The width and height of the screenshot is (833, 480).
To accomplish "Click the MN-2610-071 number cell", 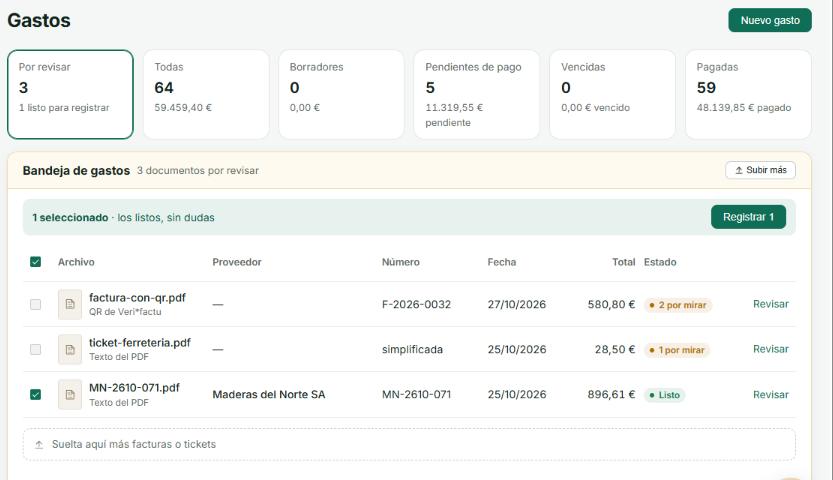I will pyautogui.click(x=416, y=395).
